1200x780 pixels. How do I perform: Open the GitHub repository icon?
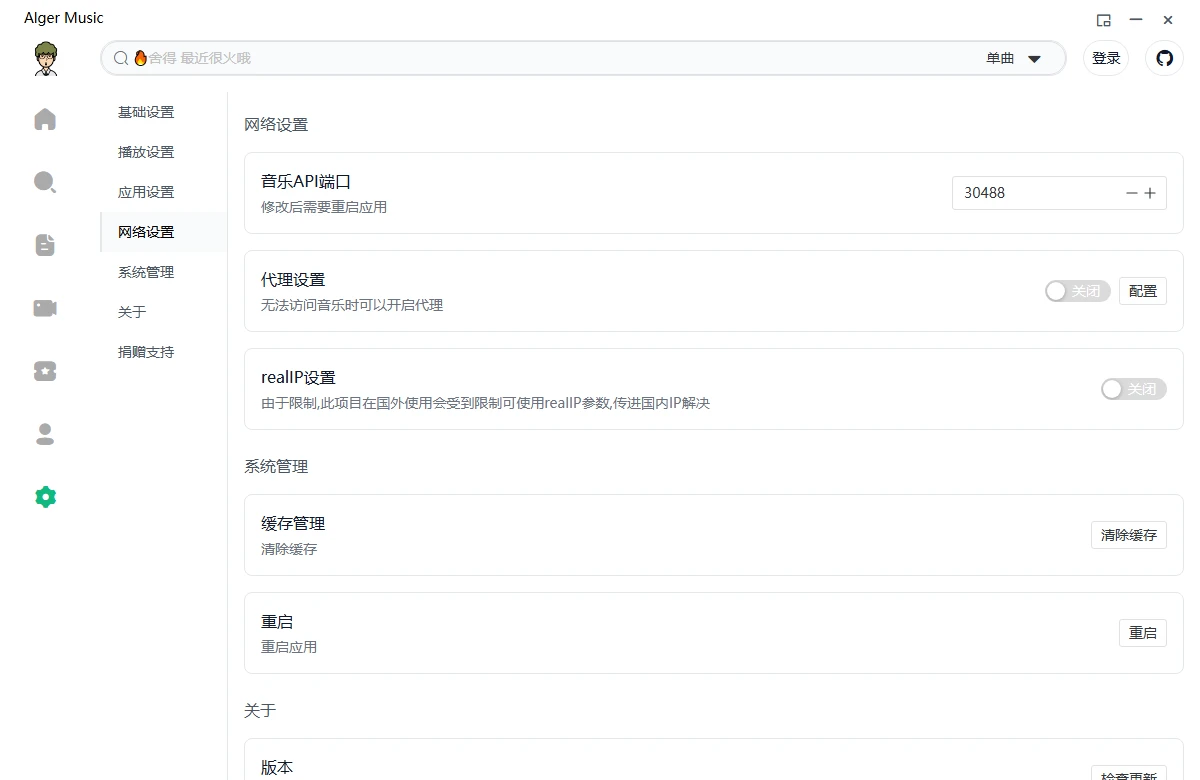(1164, 58)
